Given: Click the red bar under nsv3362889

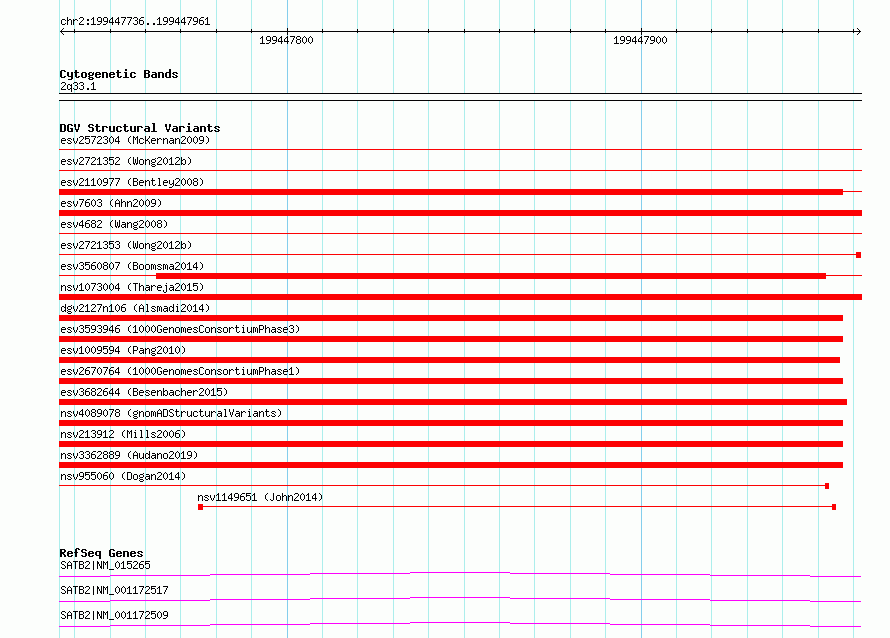Looking at the screenshot, I should 451,465.
